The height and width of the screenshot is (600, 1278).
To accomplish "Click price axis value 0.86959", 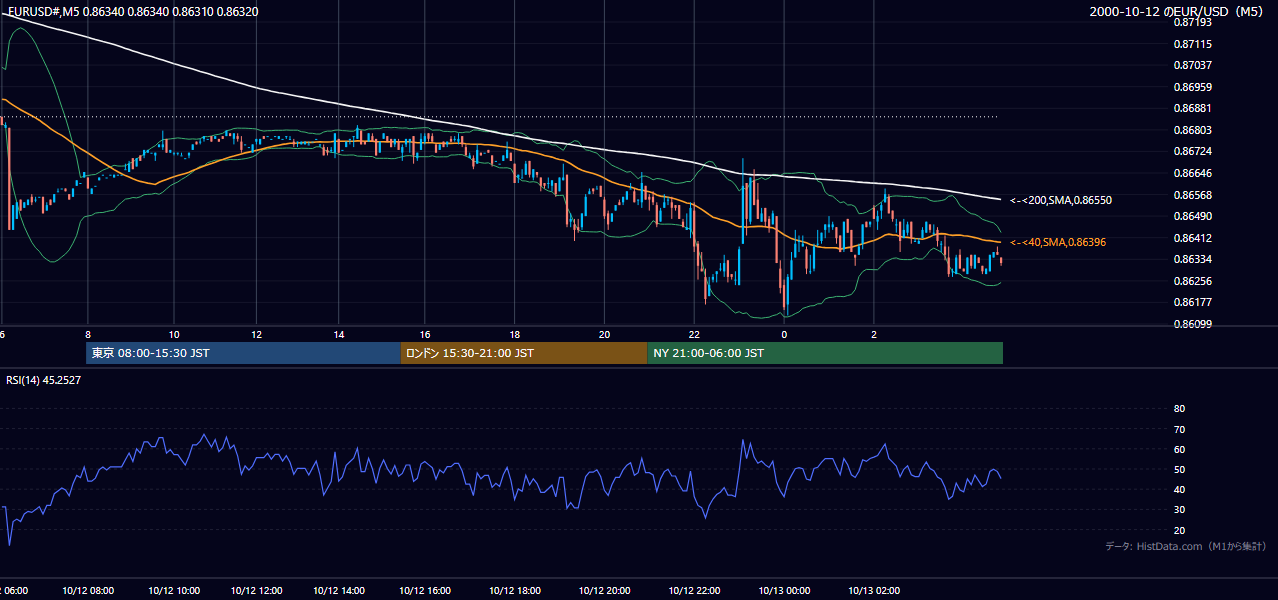I will coord(1192,87).
